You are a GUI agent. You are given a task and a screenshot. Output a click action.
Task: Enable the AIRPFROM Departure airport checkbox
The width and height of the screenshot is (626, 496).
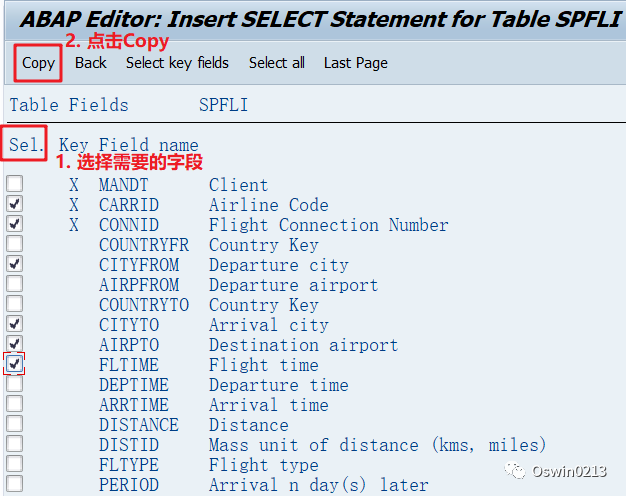tap(15, 284)
